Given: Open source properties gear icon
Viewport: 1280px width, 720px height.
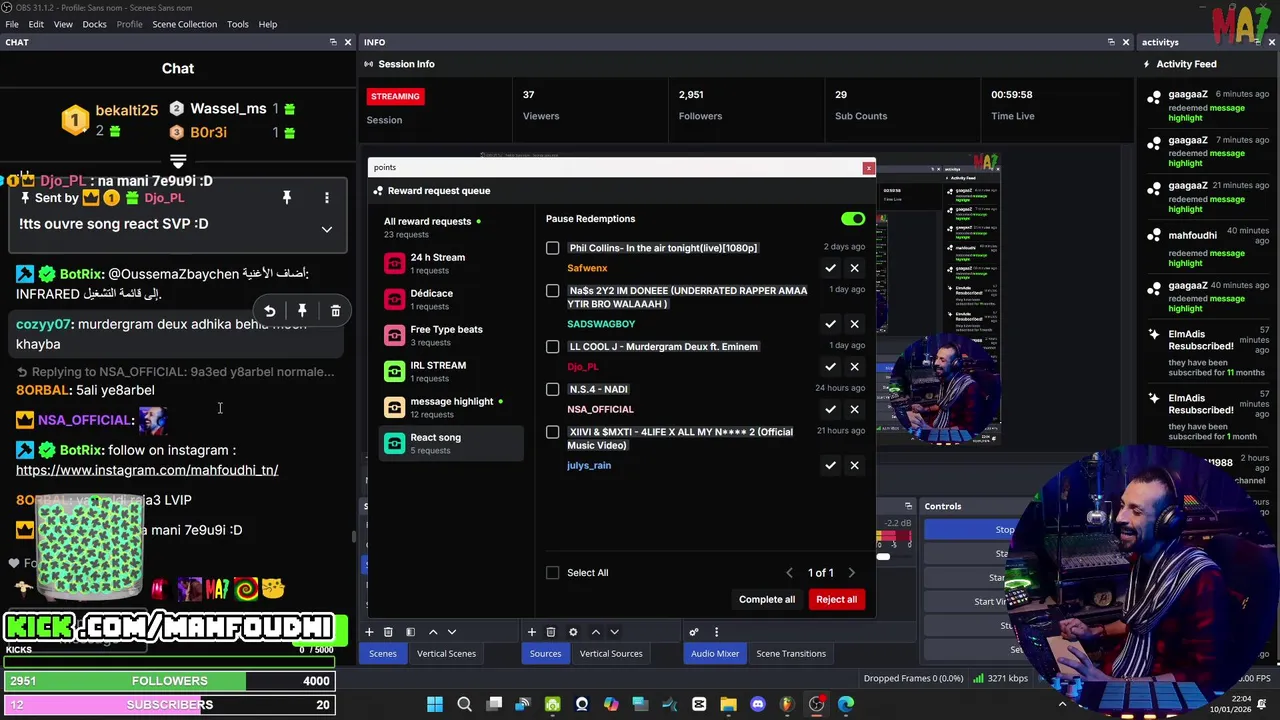Looking at the screenshot, I should (573, 632).
